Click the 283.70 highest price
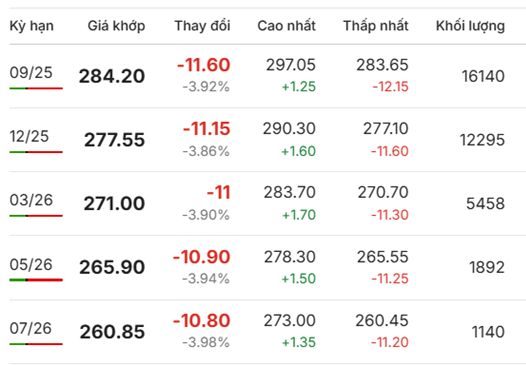 click(290, 193)
